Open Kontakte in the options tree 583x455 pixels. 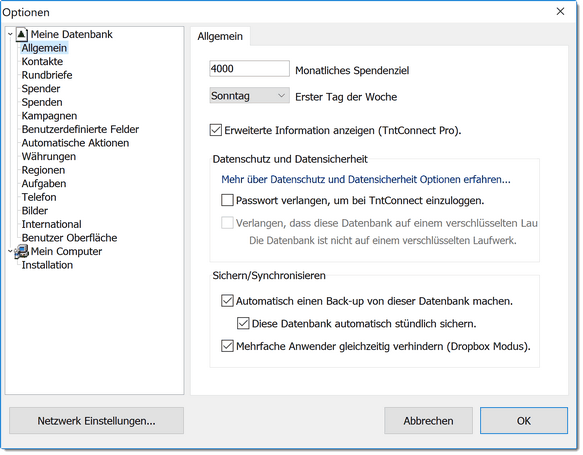[x=42, y=61]
